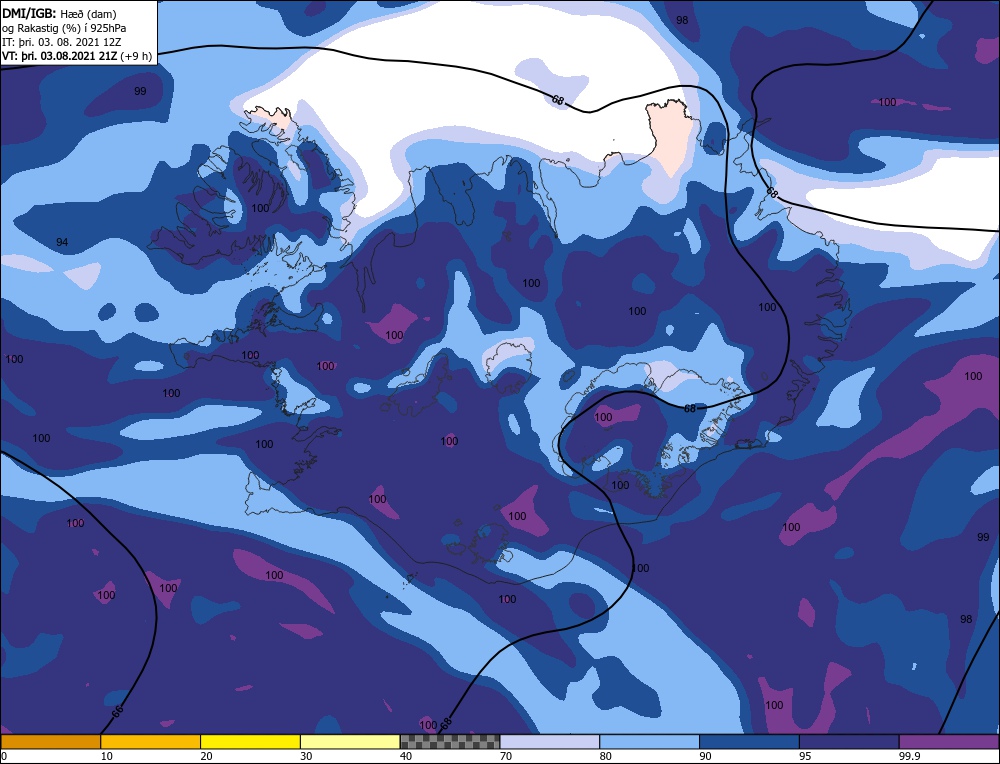Click the 'VT: þri. 03.08.2021 21Z (+9 h)' line

pyautogui.click(x=77, y=56)
